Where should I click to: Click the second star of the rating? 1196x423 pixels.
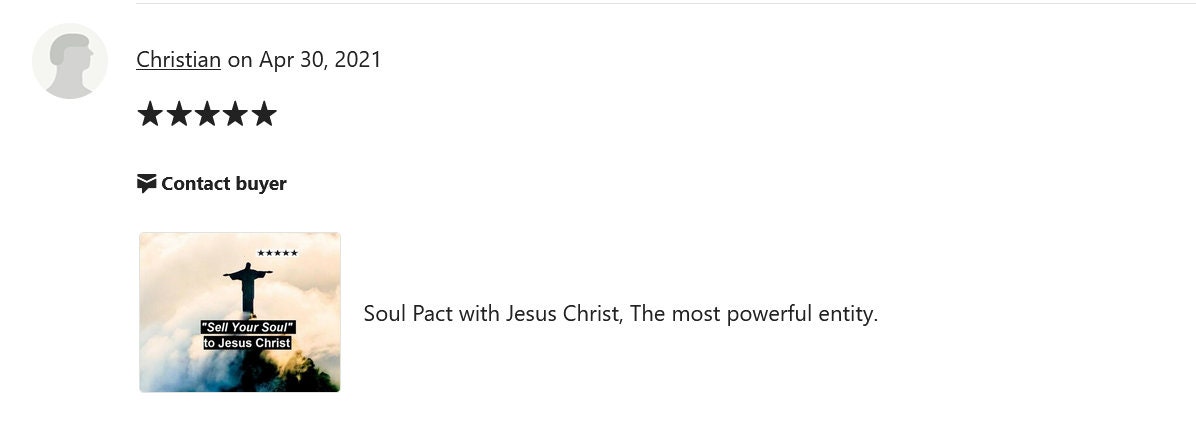pos(178,114)
